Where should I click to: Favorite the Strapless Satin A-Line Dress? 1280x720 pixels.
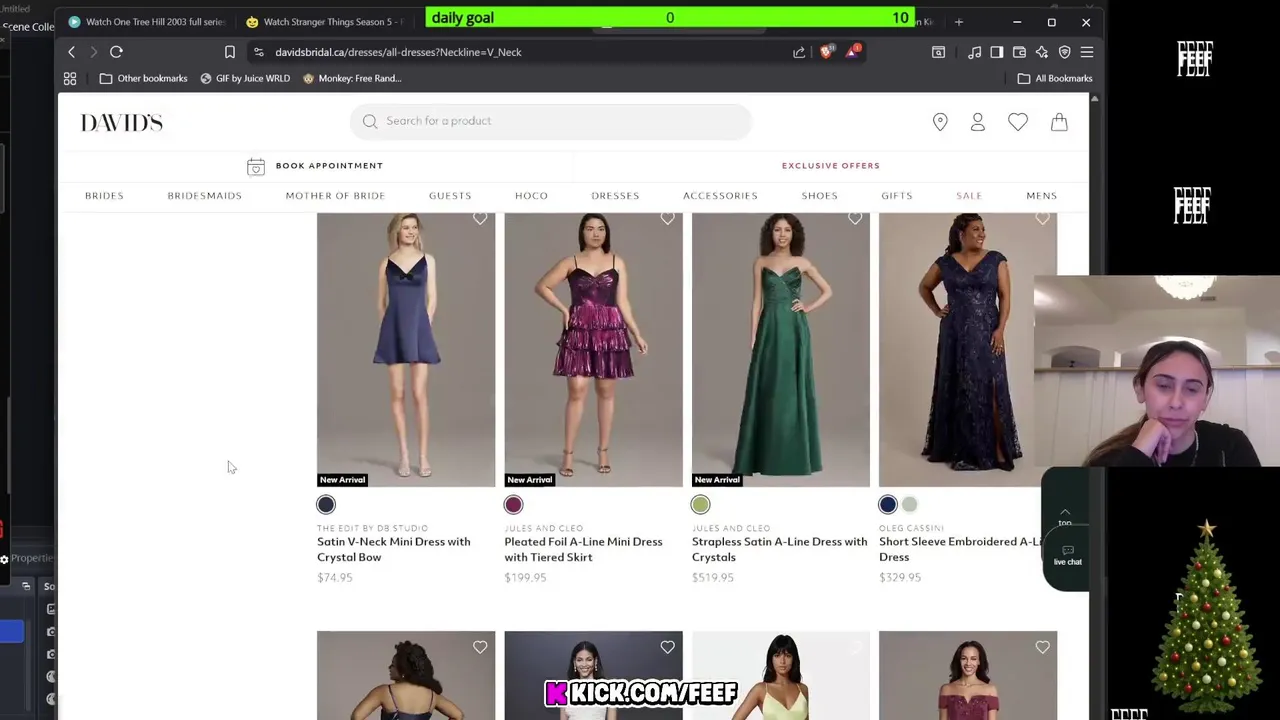(x=855, y=219)
